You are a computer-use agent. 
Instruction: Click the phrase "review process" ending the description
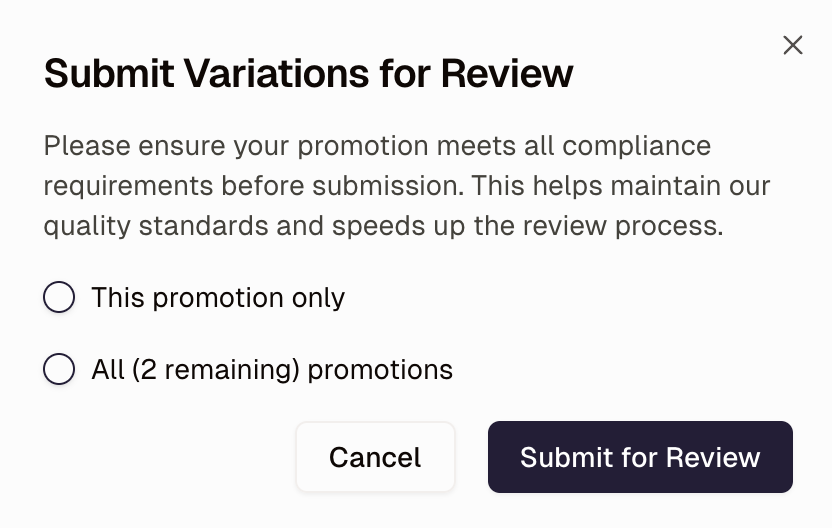tap(623, 227)
